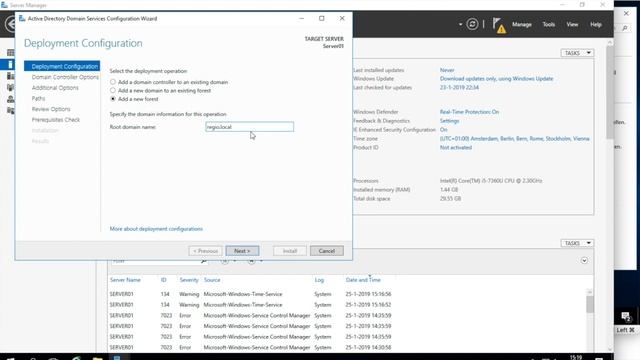Click the search magnifier in events filter
Viewport: 640px width, 360px height.
(x=204, y=261)
